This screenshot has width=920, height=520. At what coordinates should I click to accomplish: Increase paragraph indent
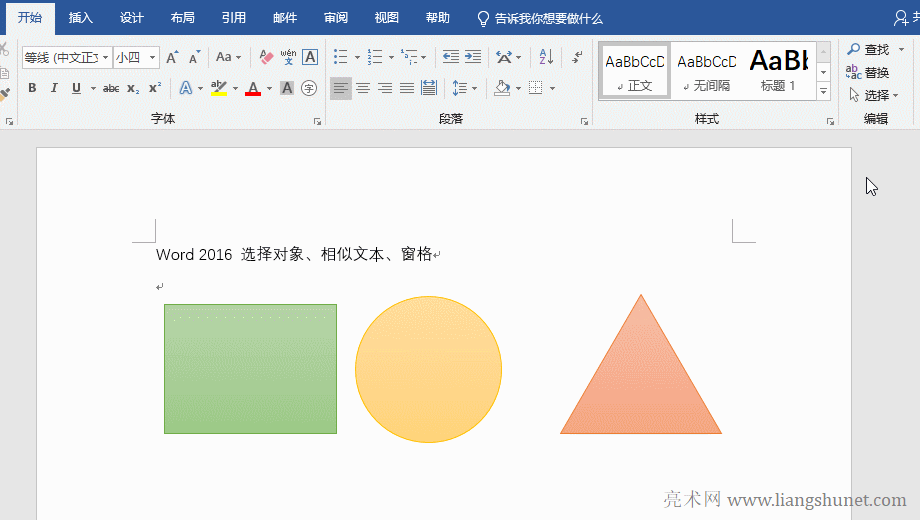[473, 57]
